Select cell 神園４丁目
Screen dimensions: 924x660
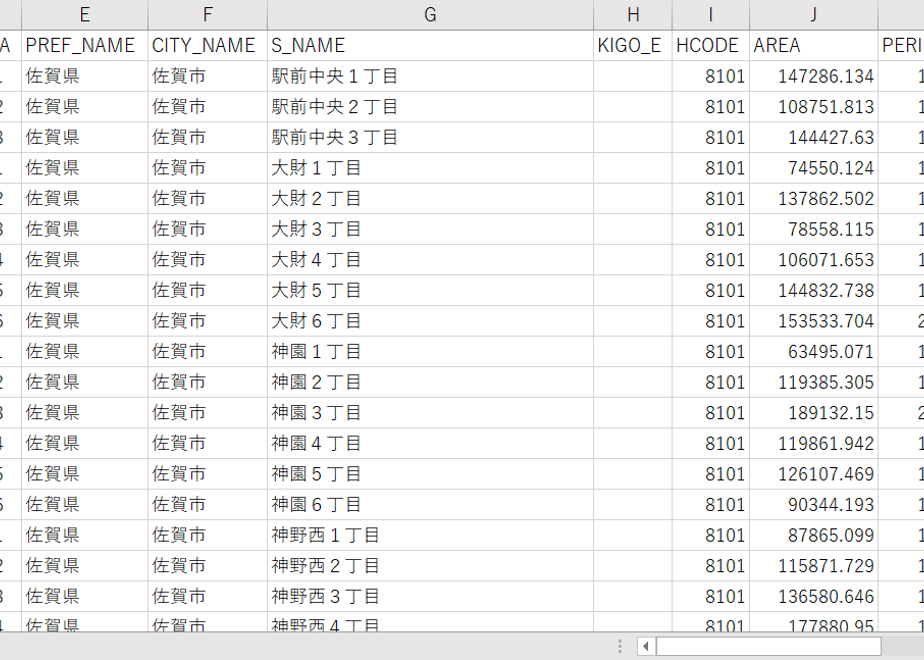430,444
